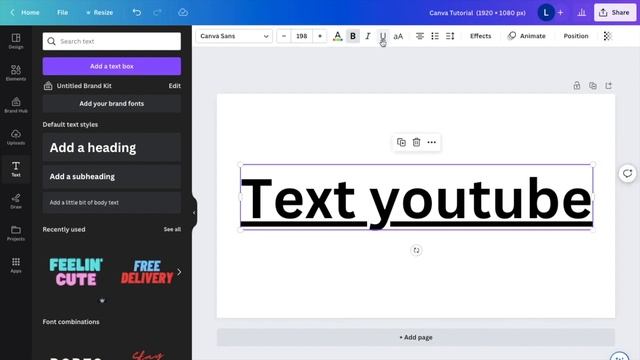The width and height of the screenshot is (640, 360).
Task: Click the Search text field
Action: pos(112,41)
